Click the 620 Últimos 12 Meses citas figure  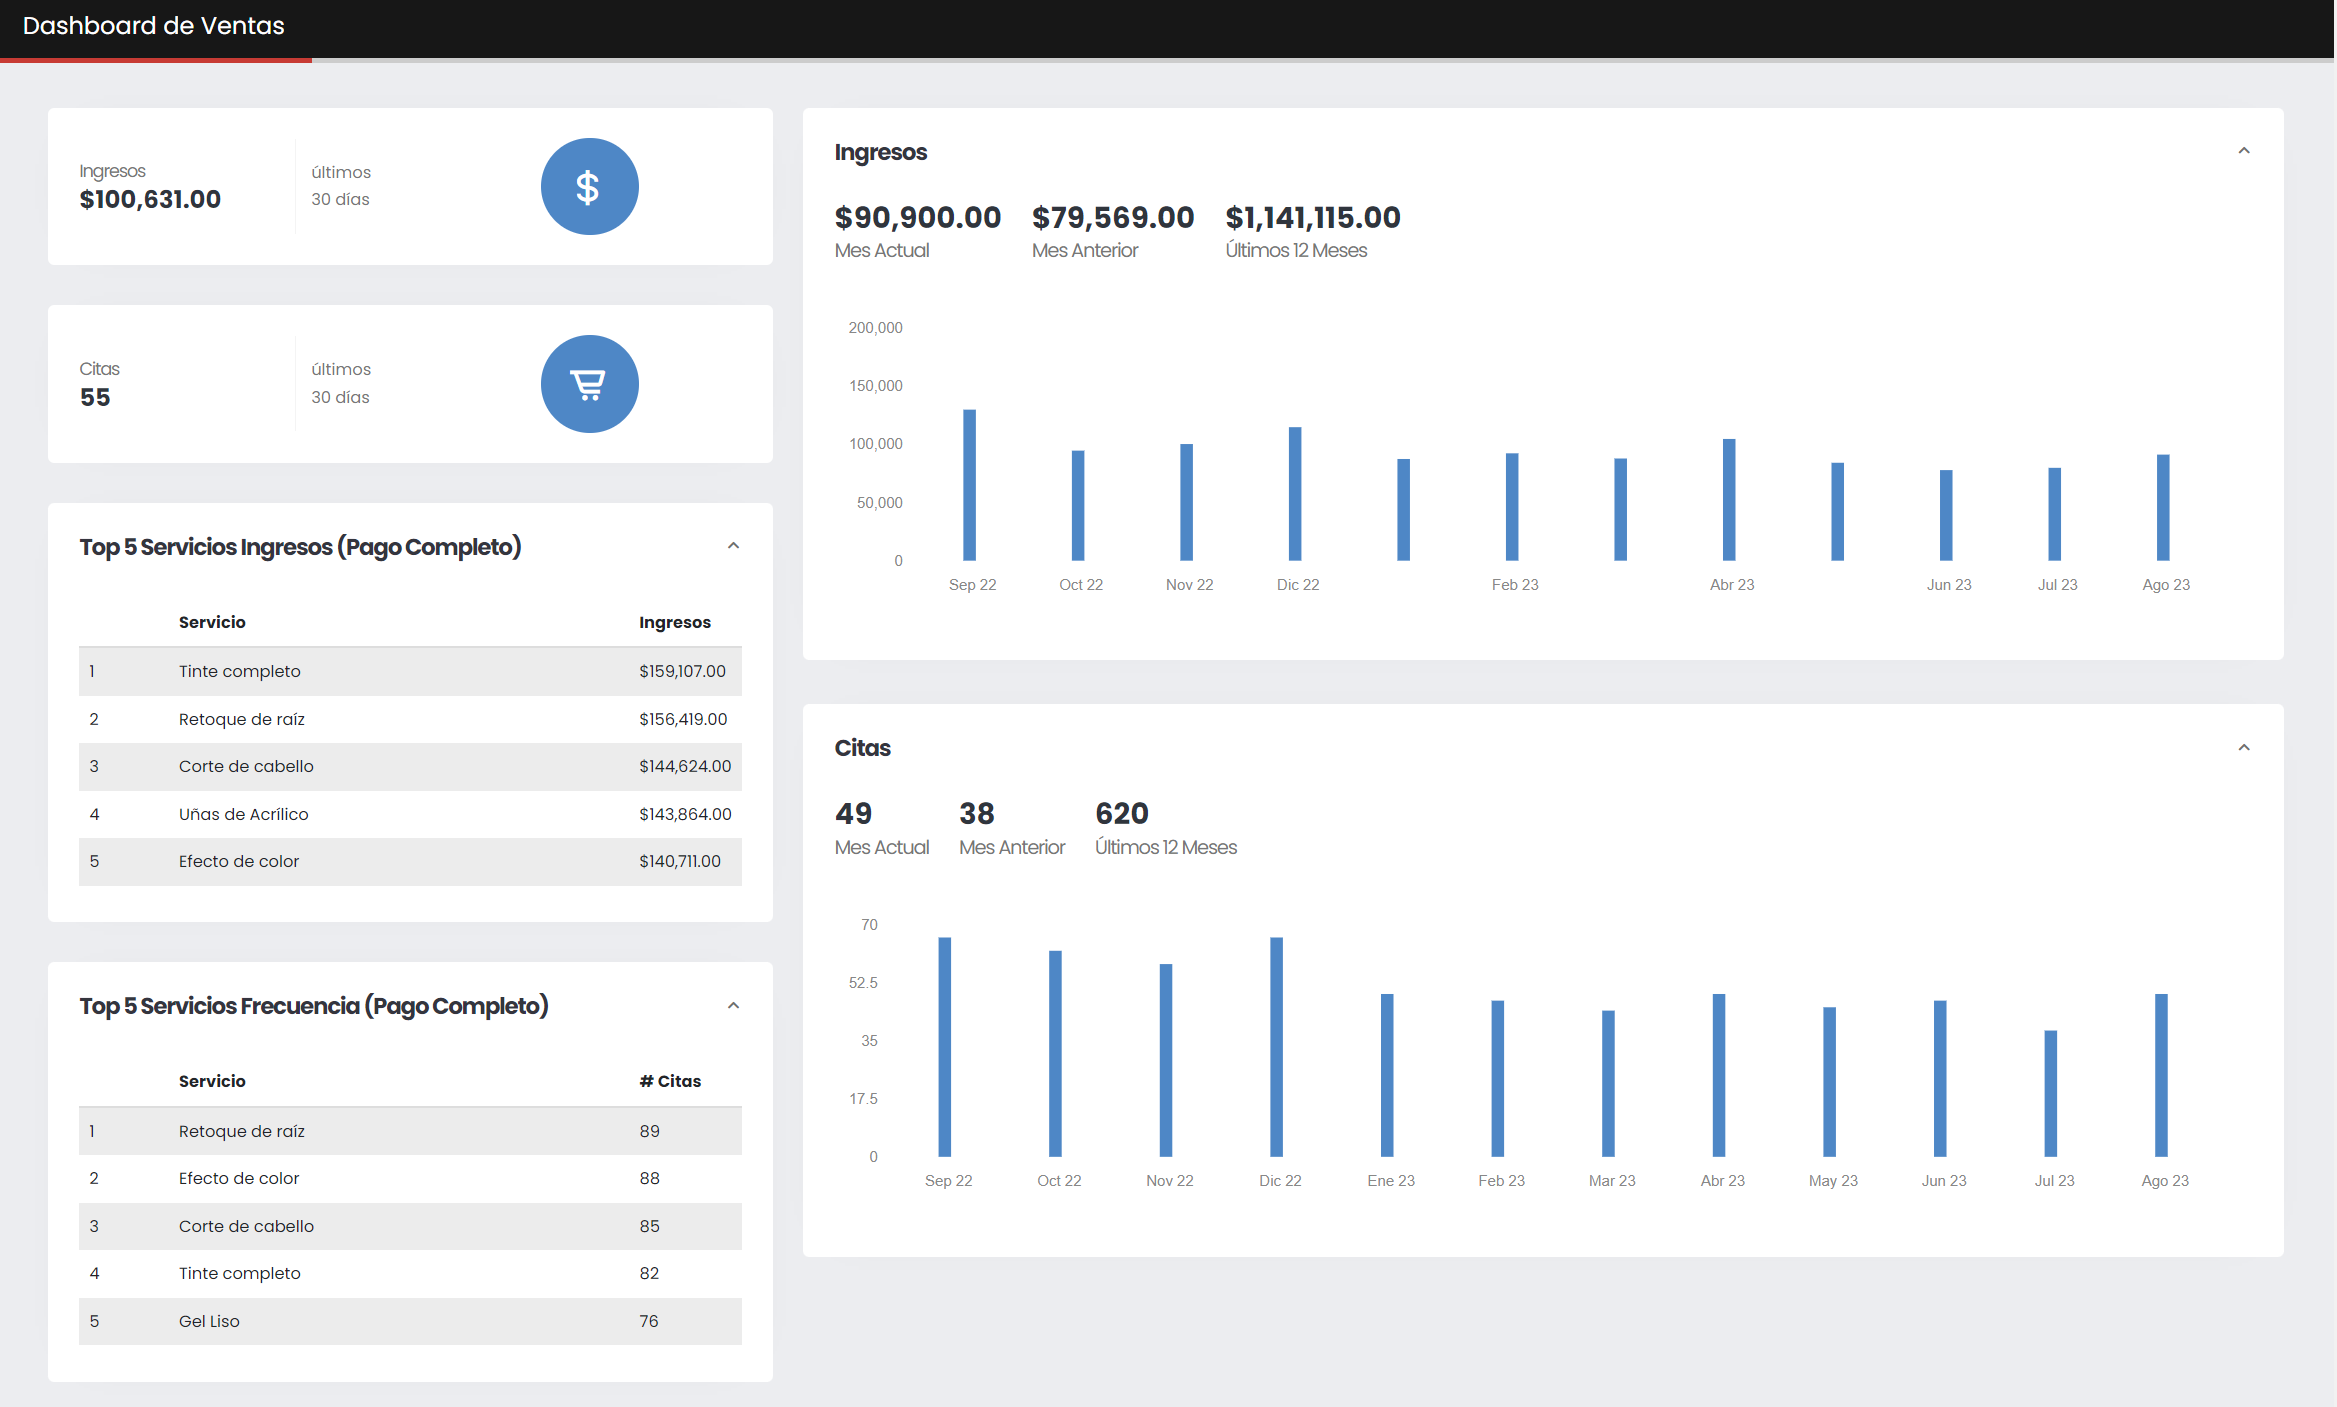(x=1122, y=813)
